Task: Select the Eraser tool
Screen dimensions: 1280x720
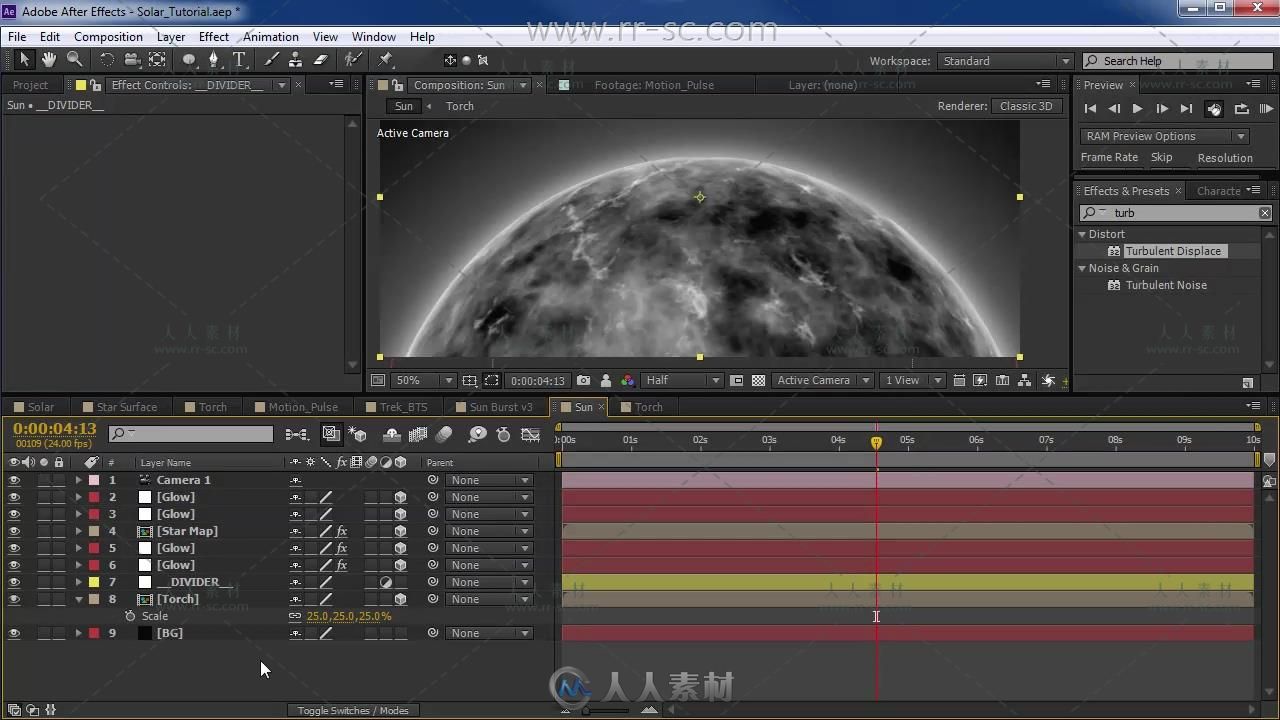Action: 320,60
